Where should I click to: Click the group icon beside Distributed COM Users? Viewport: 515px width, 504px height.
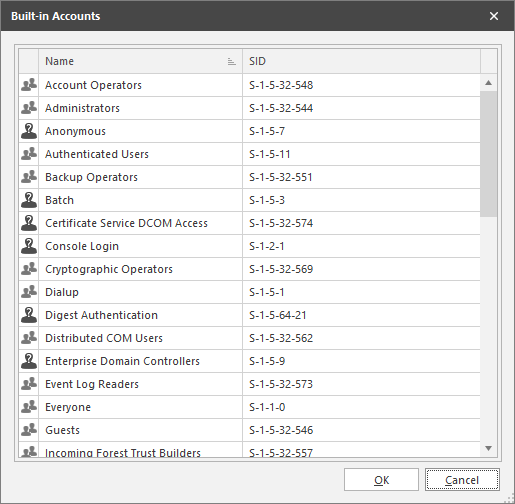pyautogui.click(x=29, y=338)
